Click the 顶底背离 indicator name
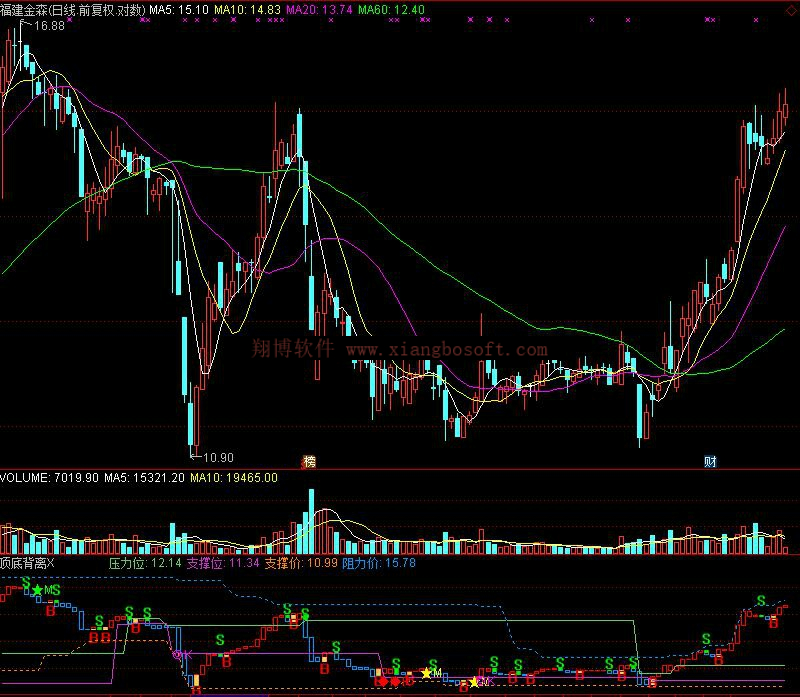This screenshot has height=697, width=800. point(23,564)
